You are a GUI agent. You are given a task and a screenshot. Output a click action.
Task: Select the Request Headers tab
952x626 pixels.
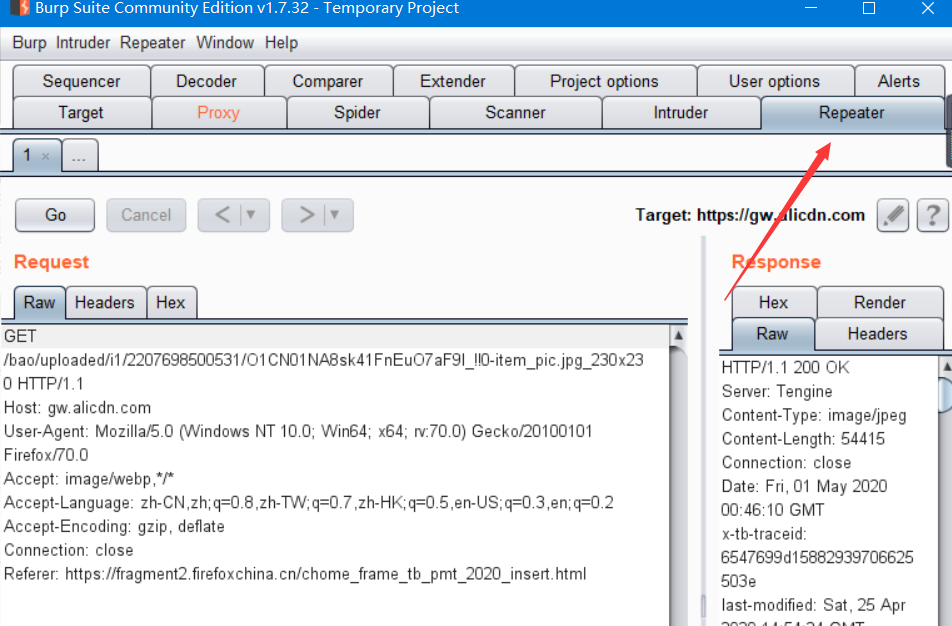105,302
